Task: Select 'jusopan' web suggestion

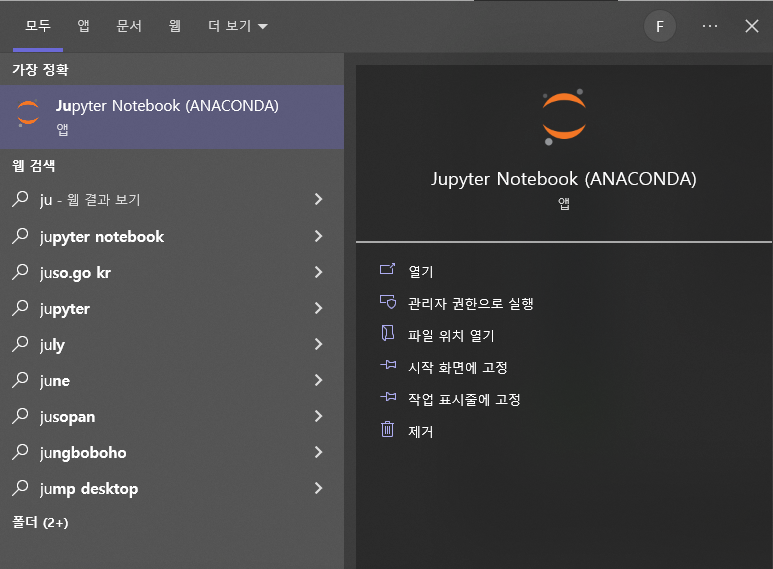Action: click(68, 417)
